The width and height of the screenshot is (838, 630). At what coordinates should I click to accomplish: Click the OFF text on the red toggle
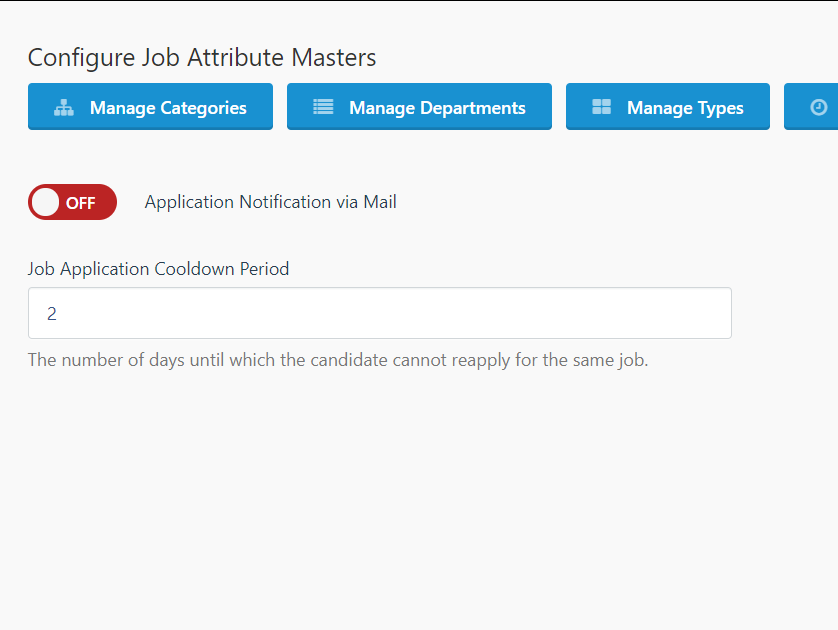80,203
